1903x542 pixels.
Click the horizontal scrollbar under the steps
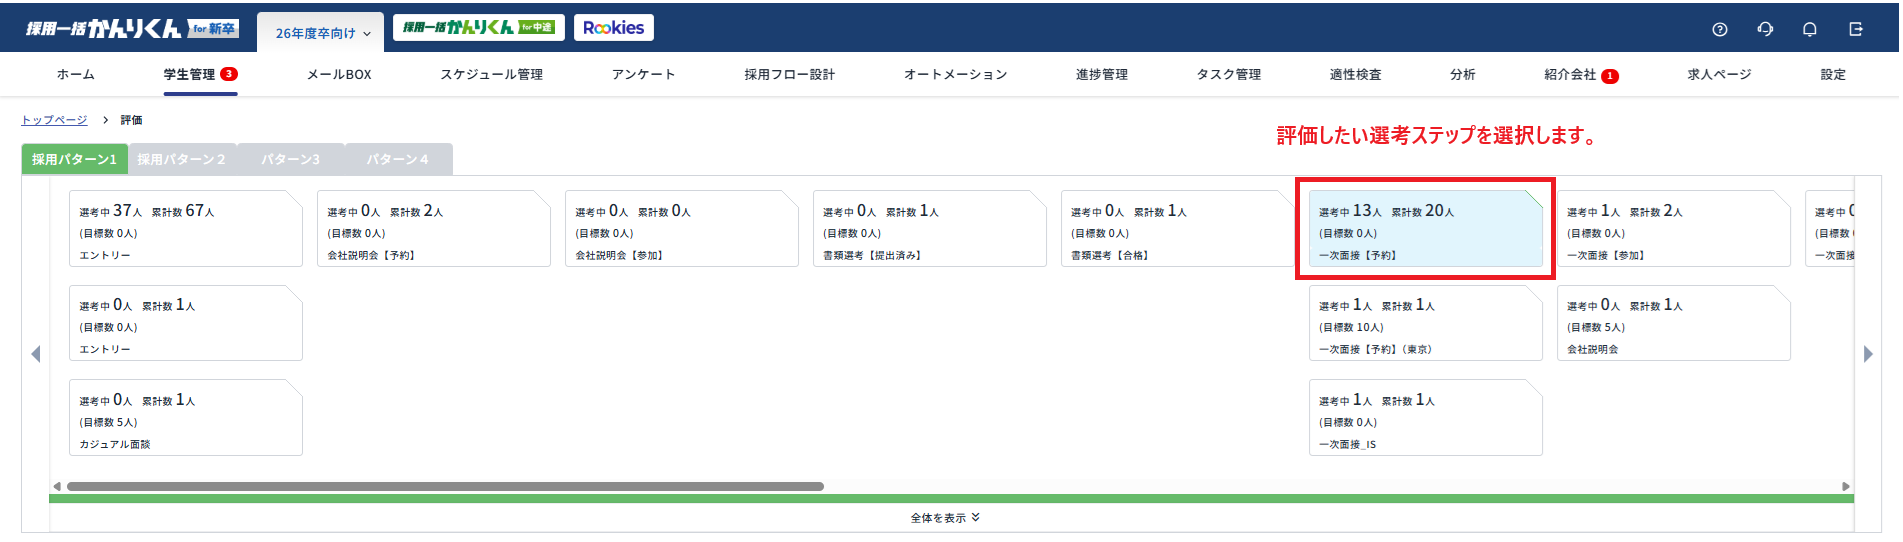pos(445,487)
